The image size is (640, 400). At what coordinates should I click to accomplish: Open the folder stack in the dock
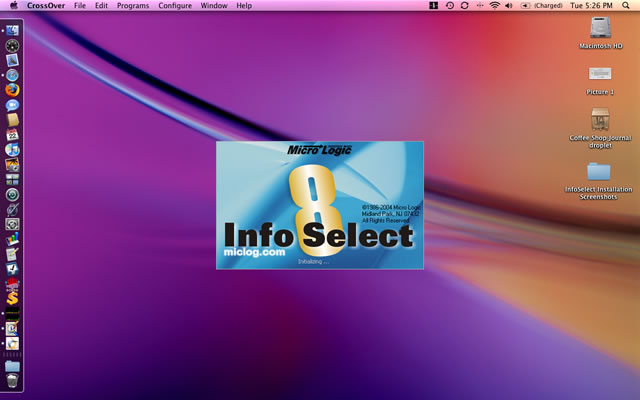[12, 366]
